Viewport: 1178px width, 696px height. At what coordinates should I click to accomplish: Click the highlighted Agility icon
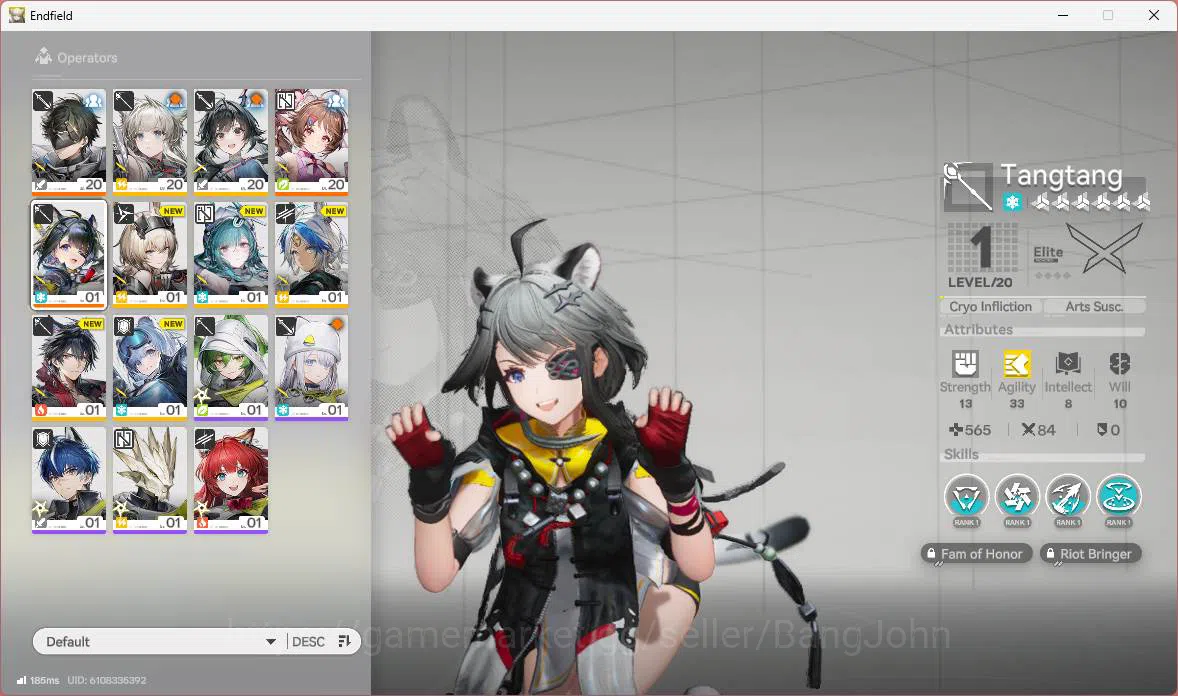pos(1016,364)
